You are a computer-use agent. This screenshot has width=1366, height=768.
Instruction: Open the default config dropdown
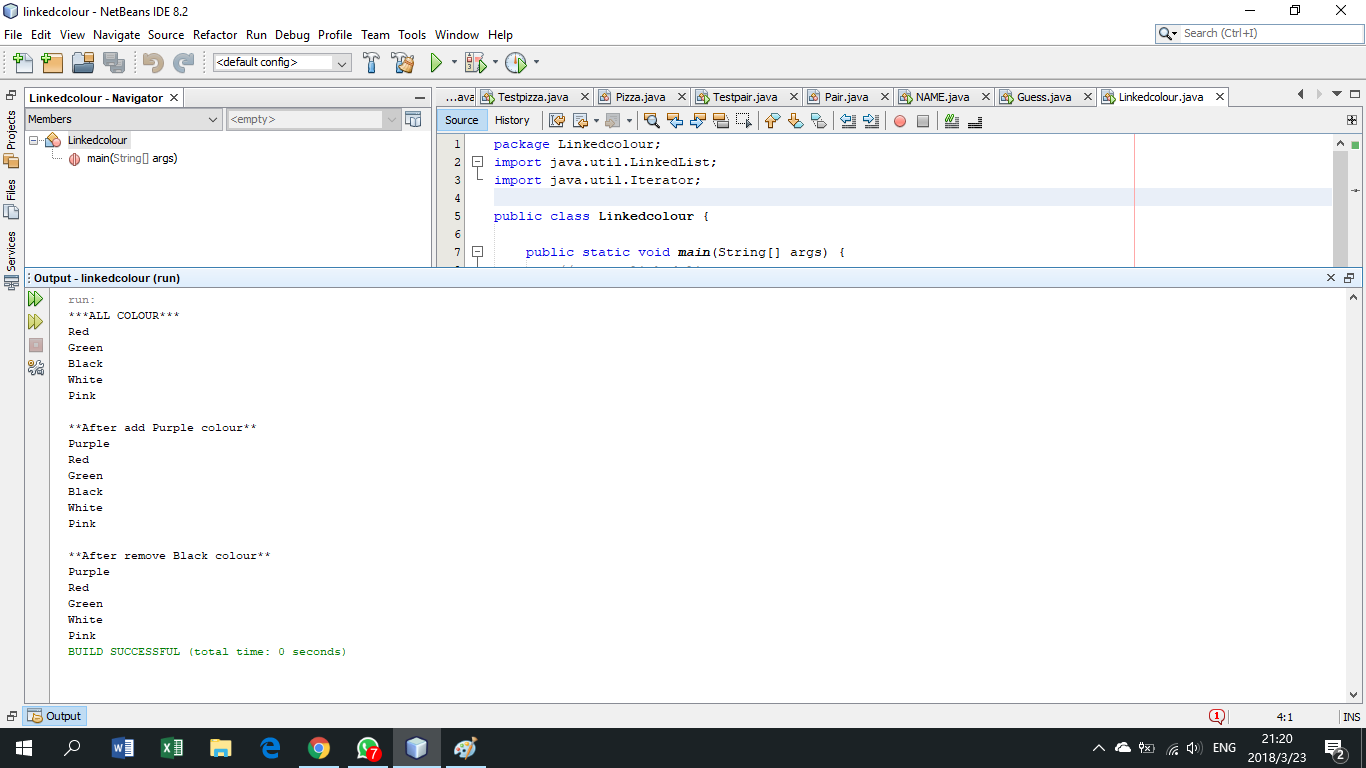[343, 62]
